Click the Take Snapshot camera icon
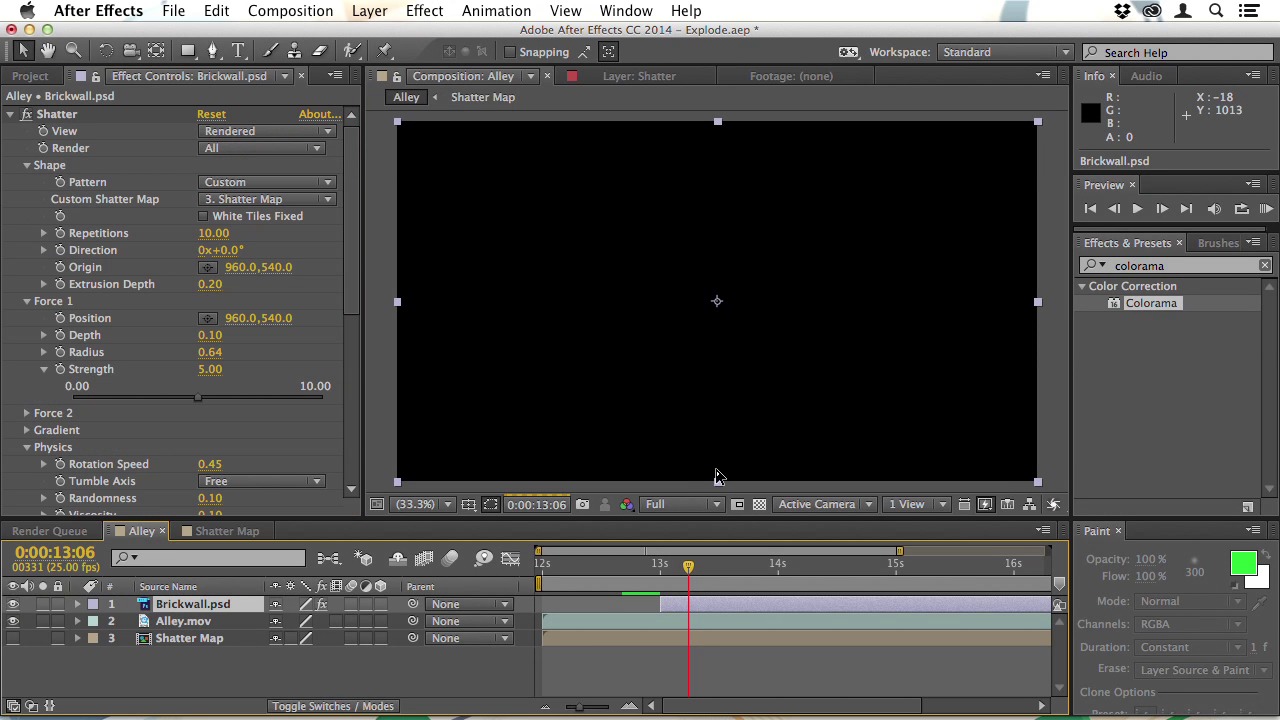 582,505
